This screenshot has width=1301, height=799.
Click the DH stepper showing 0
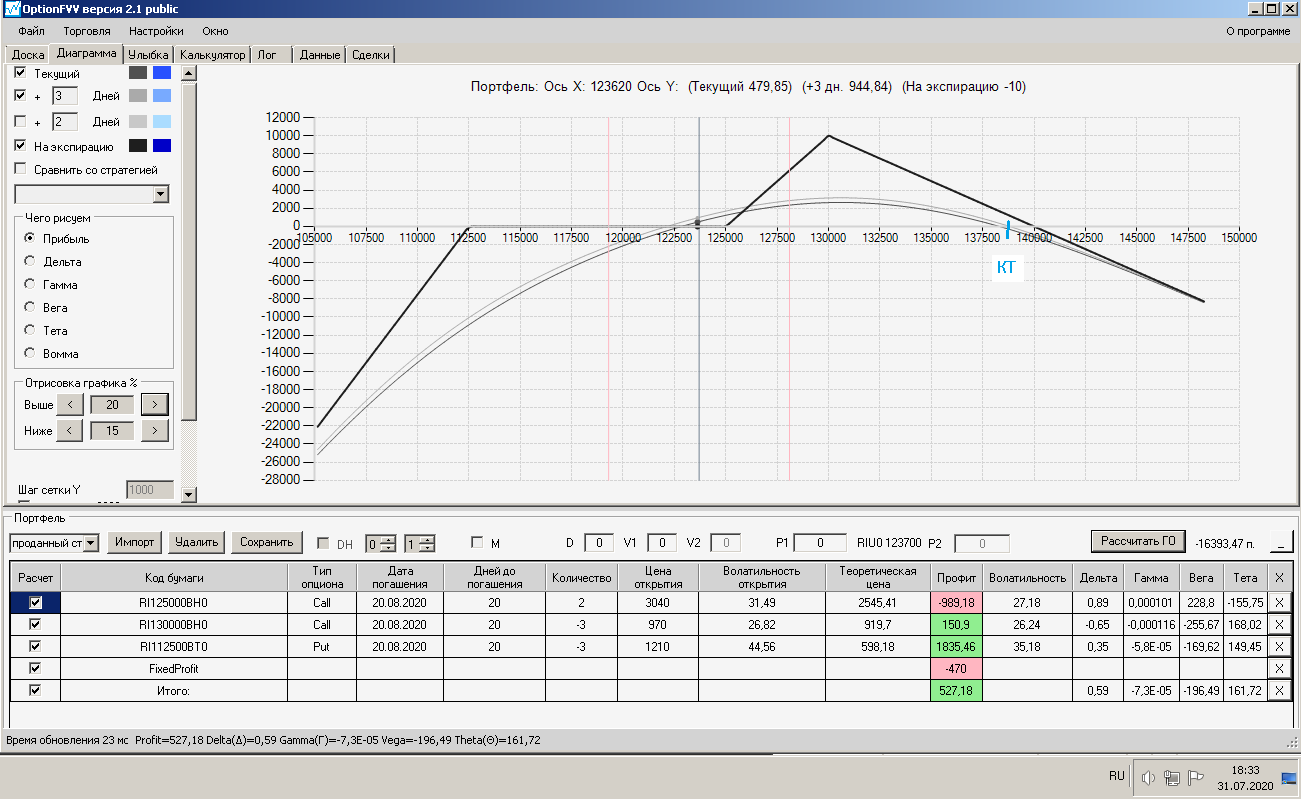coord(380,543)
